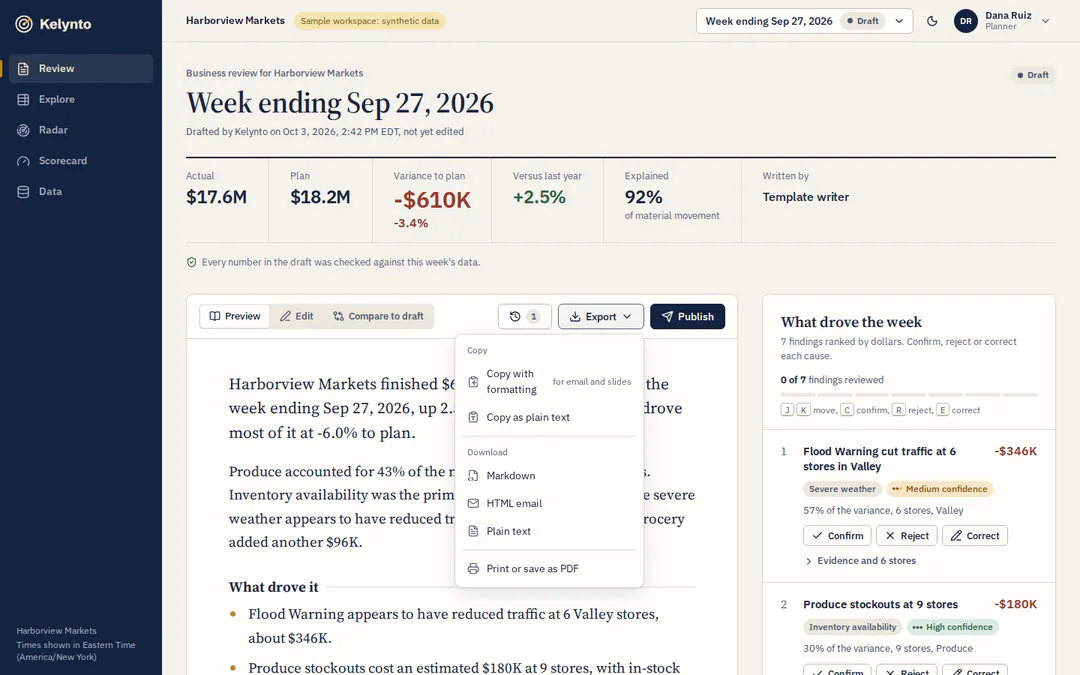The image size is (1080, 675).
Task: Click the +2.5% versus last year value
Action: 539,198
